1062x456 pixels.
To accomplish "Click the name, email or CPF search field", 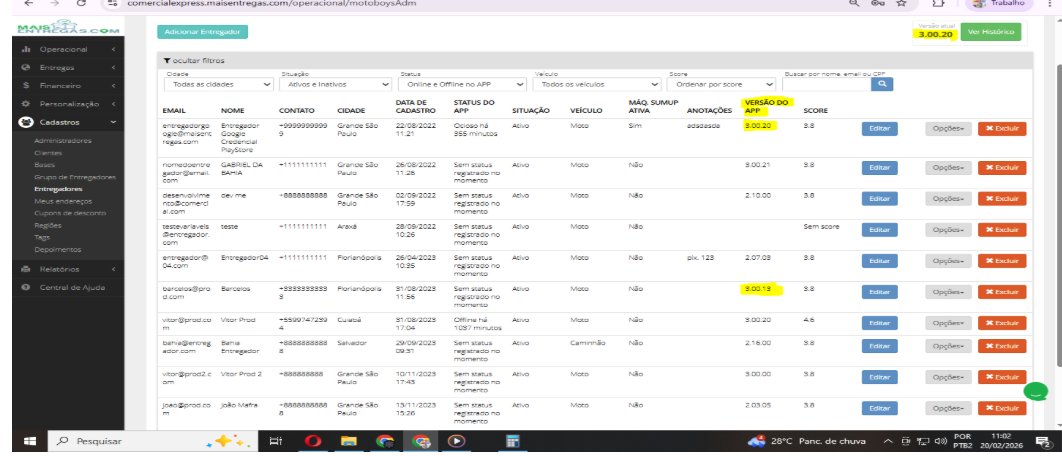I will point(826,85).
